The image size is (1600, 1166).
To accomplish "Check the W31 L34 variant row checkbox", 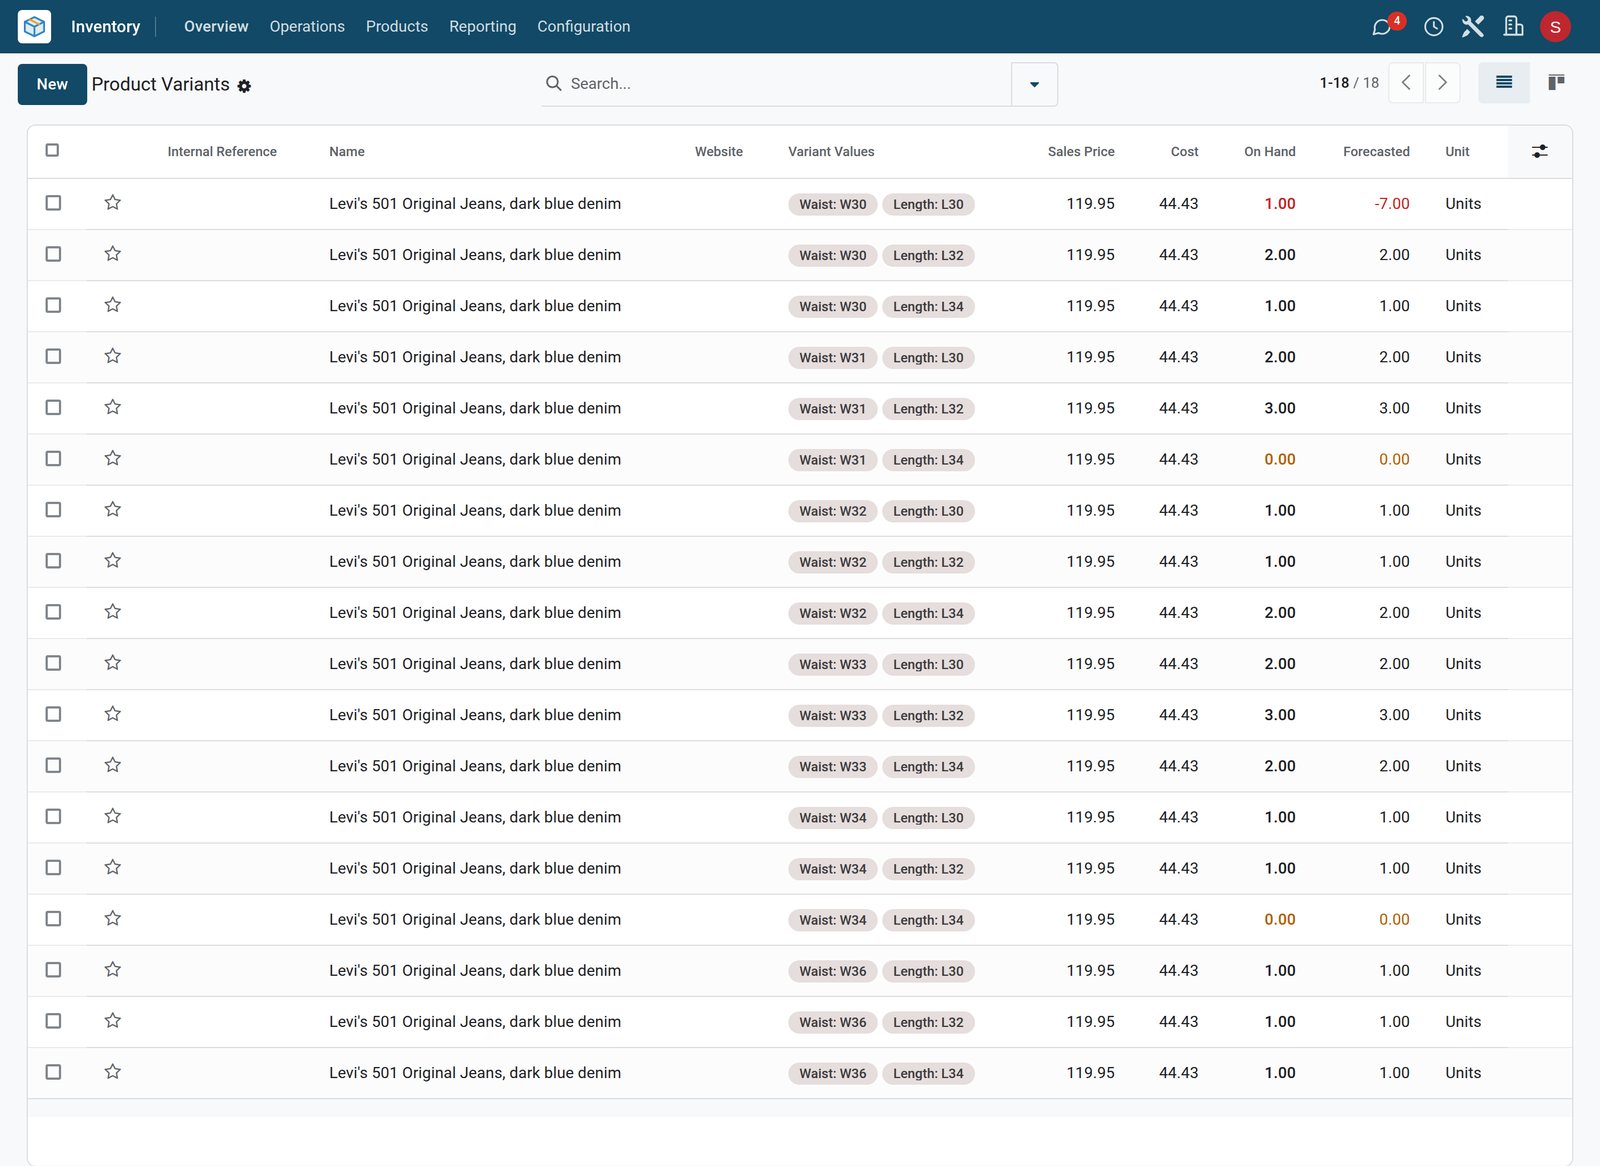I will pos(53,458).
